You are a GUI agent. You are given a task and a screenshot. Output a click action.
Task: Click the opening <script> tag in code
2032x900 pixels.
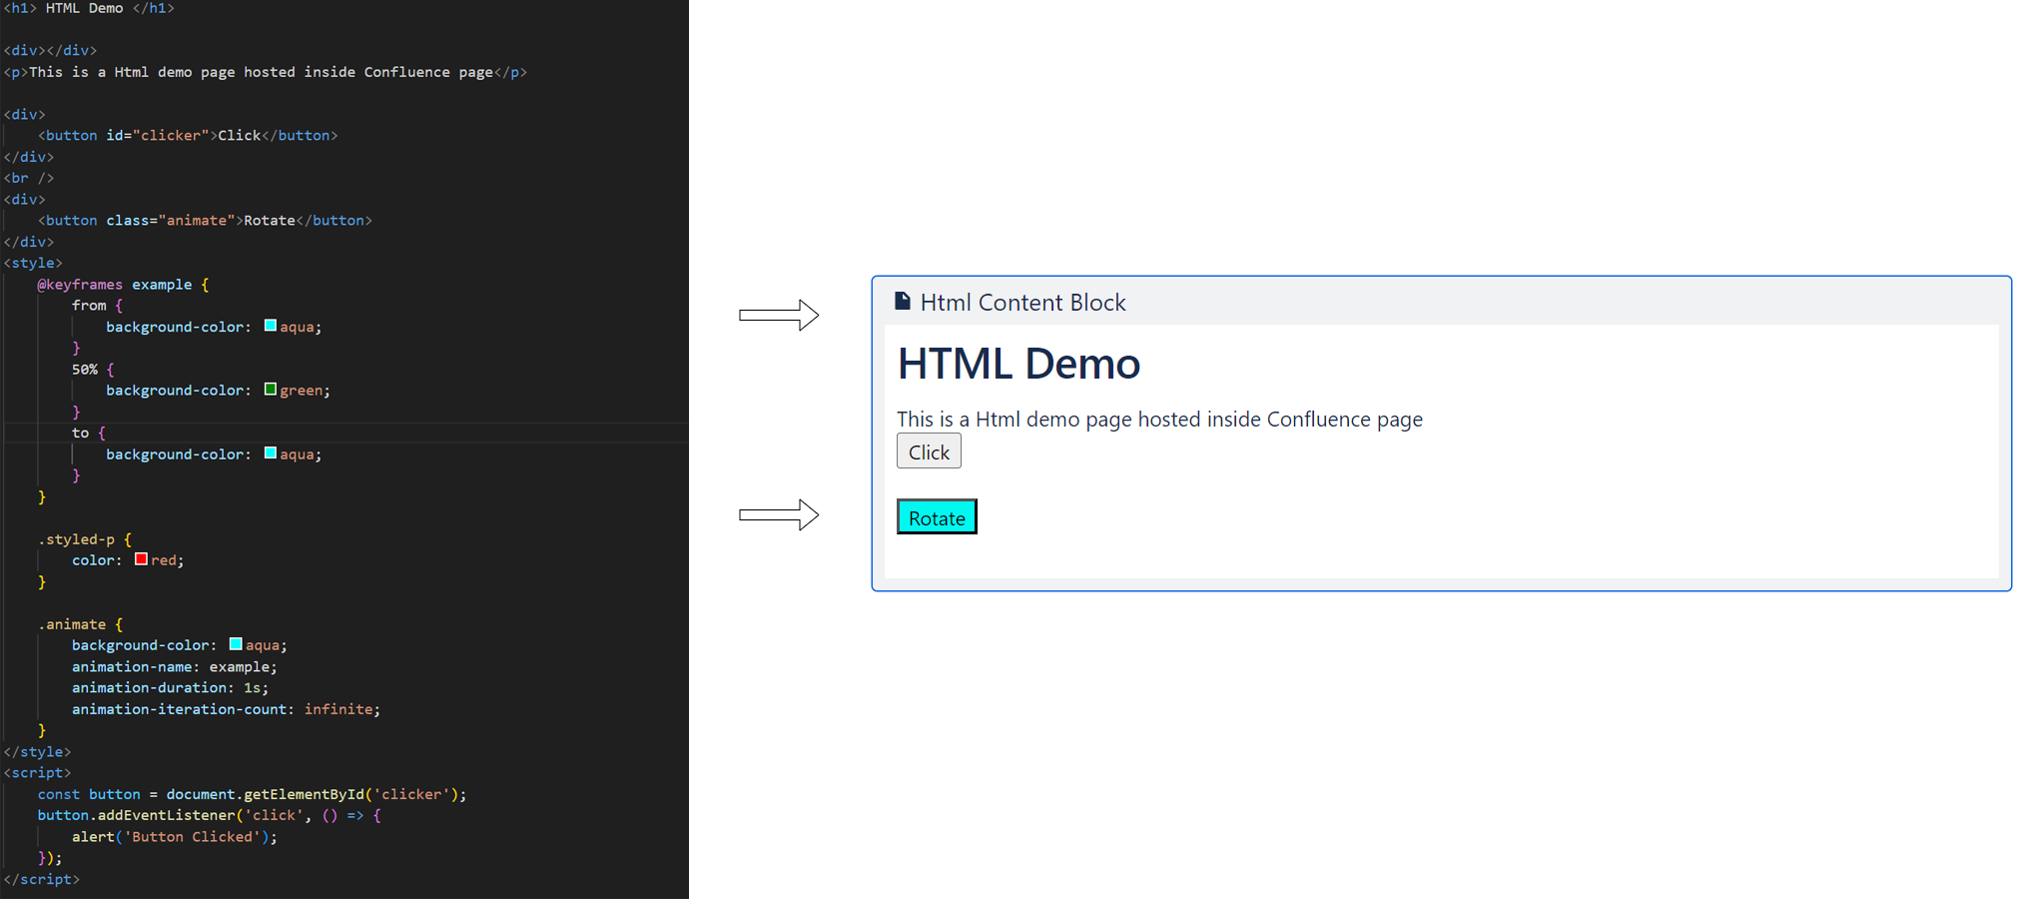[38, 772]
